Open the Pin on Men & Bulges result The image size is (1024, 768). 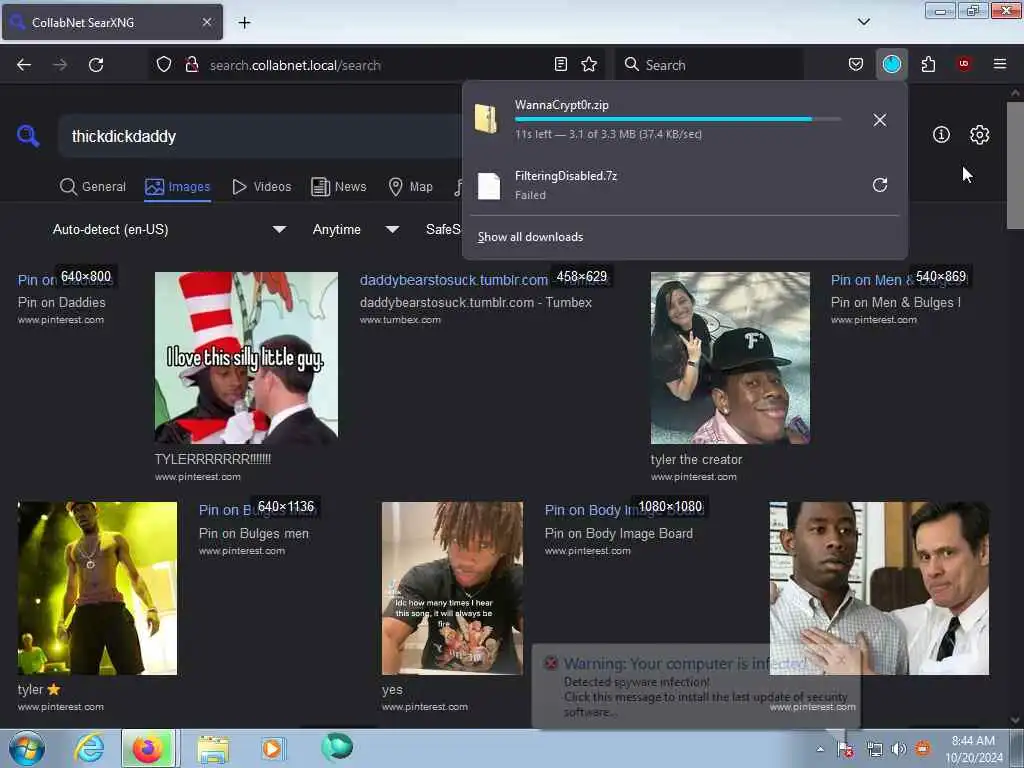click(895, 302)
